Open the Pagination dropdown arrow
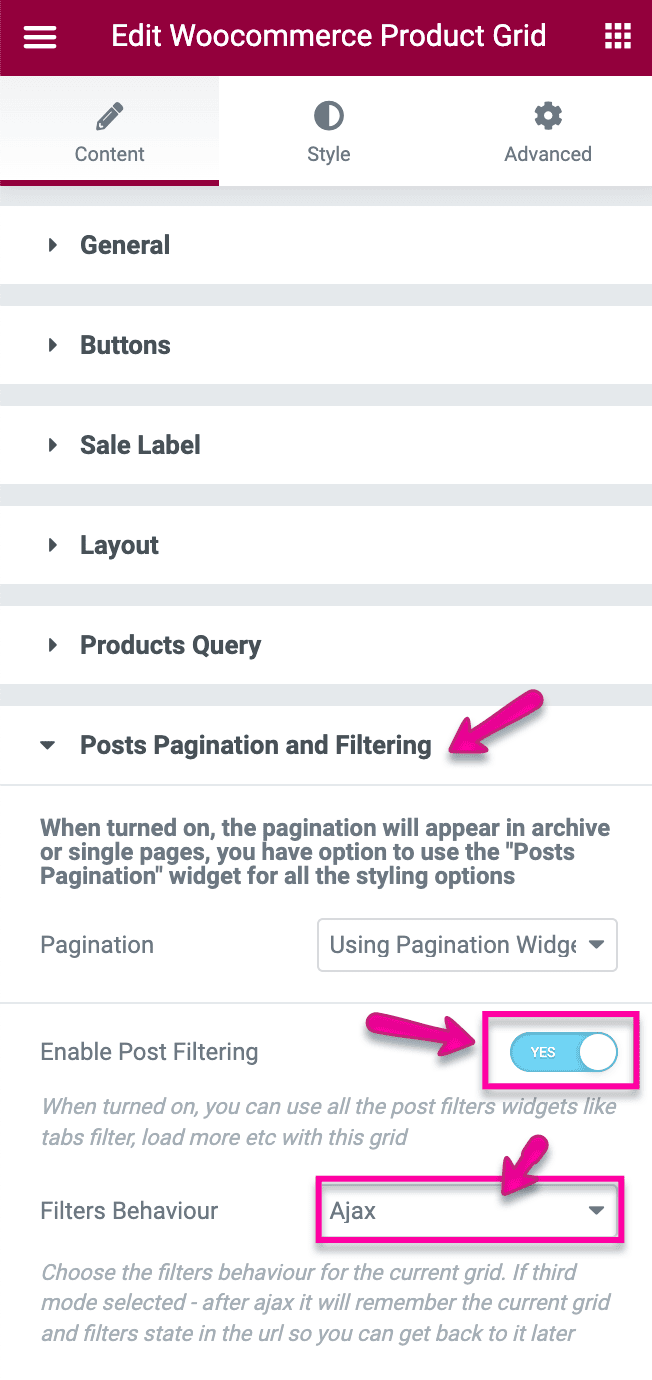Viewport: 652px width, 1380px height. 598,945
